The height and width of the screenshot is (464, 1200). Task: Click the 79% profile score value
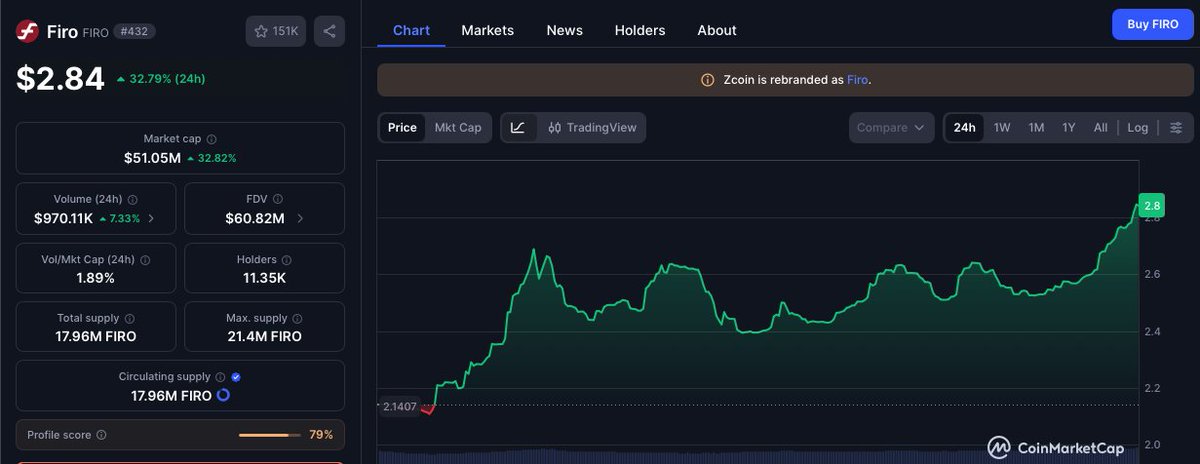pyautogui.click(x=320, y=435)
